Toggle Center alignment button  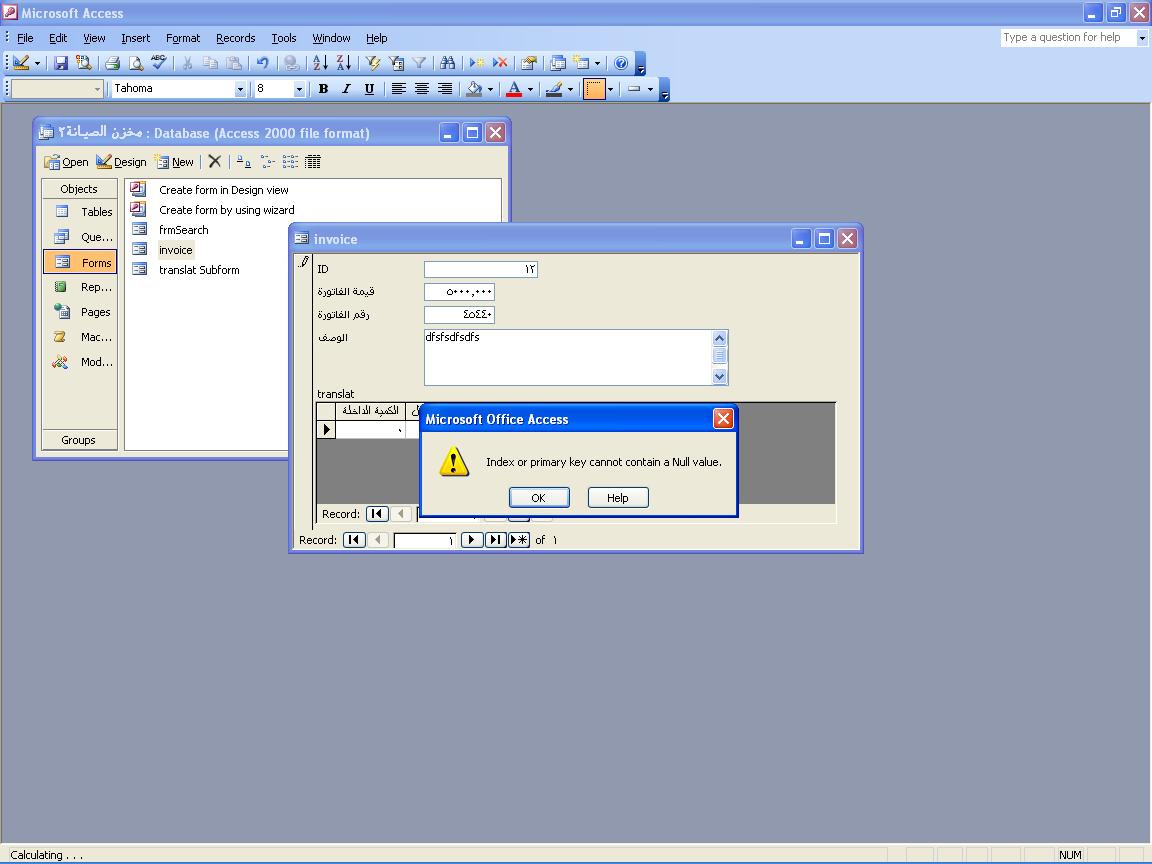coord(422,89)
